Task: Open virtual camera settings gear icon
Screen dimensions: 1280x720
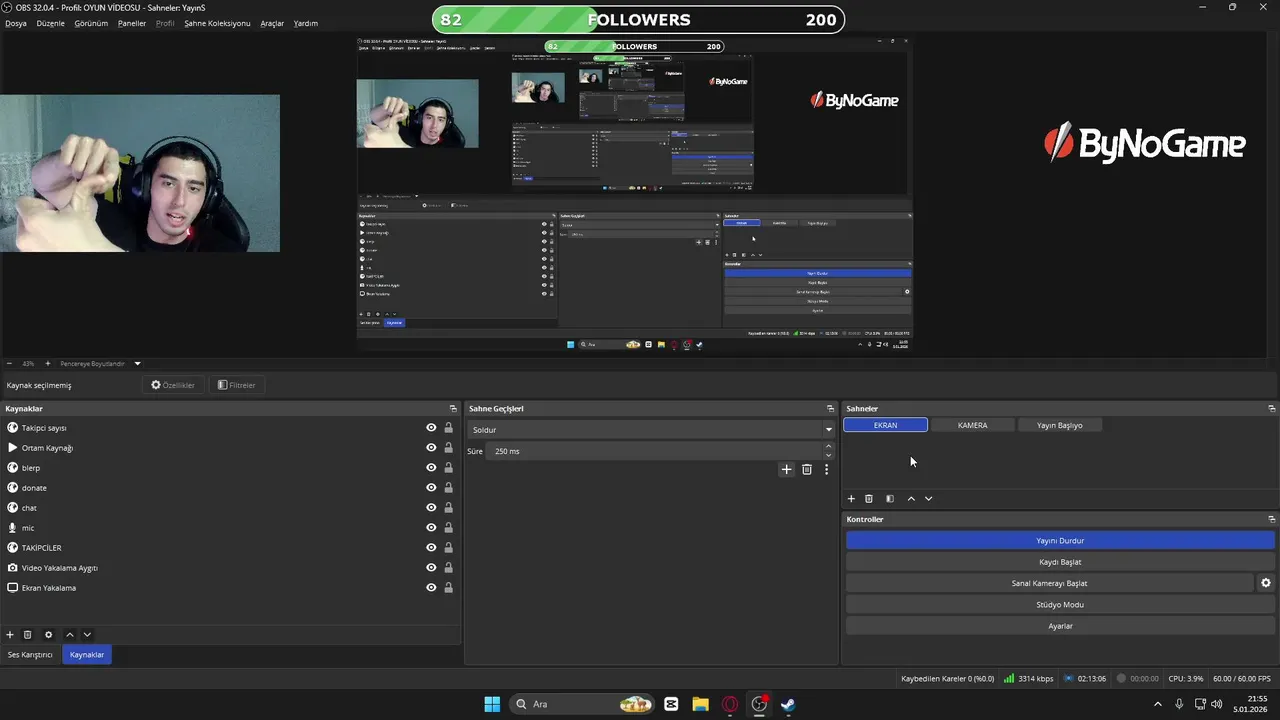Action: tap(1266, 583)
